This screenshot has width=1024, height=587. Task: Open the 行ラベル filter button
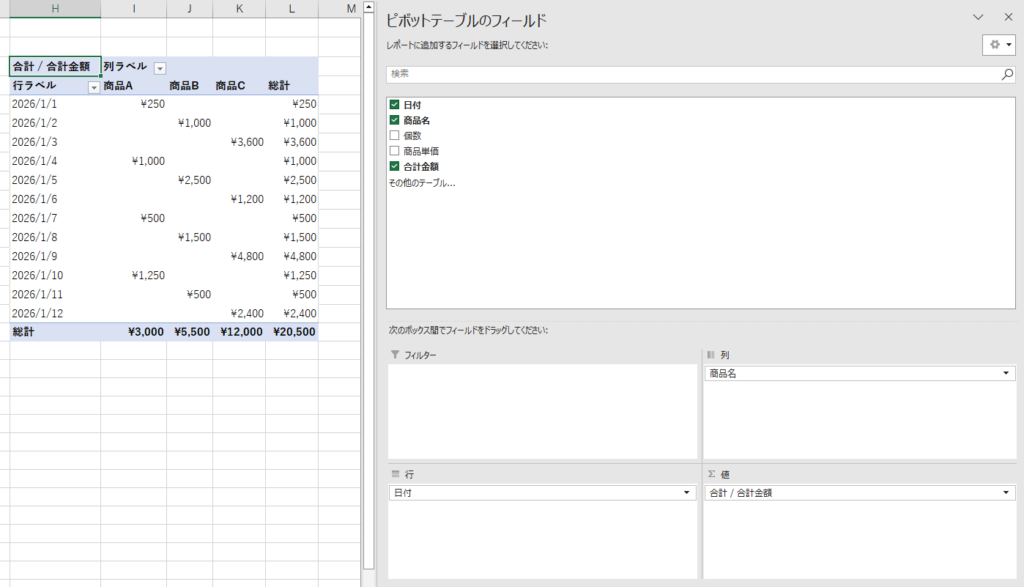pos(94,87)
